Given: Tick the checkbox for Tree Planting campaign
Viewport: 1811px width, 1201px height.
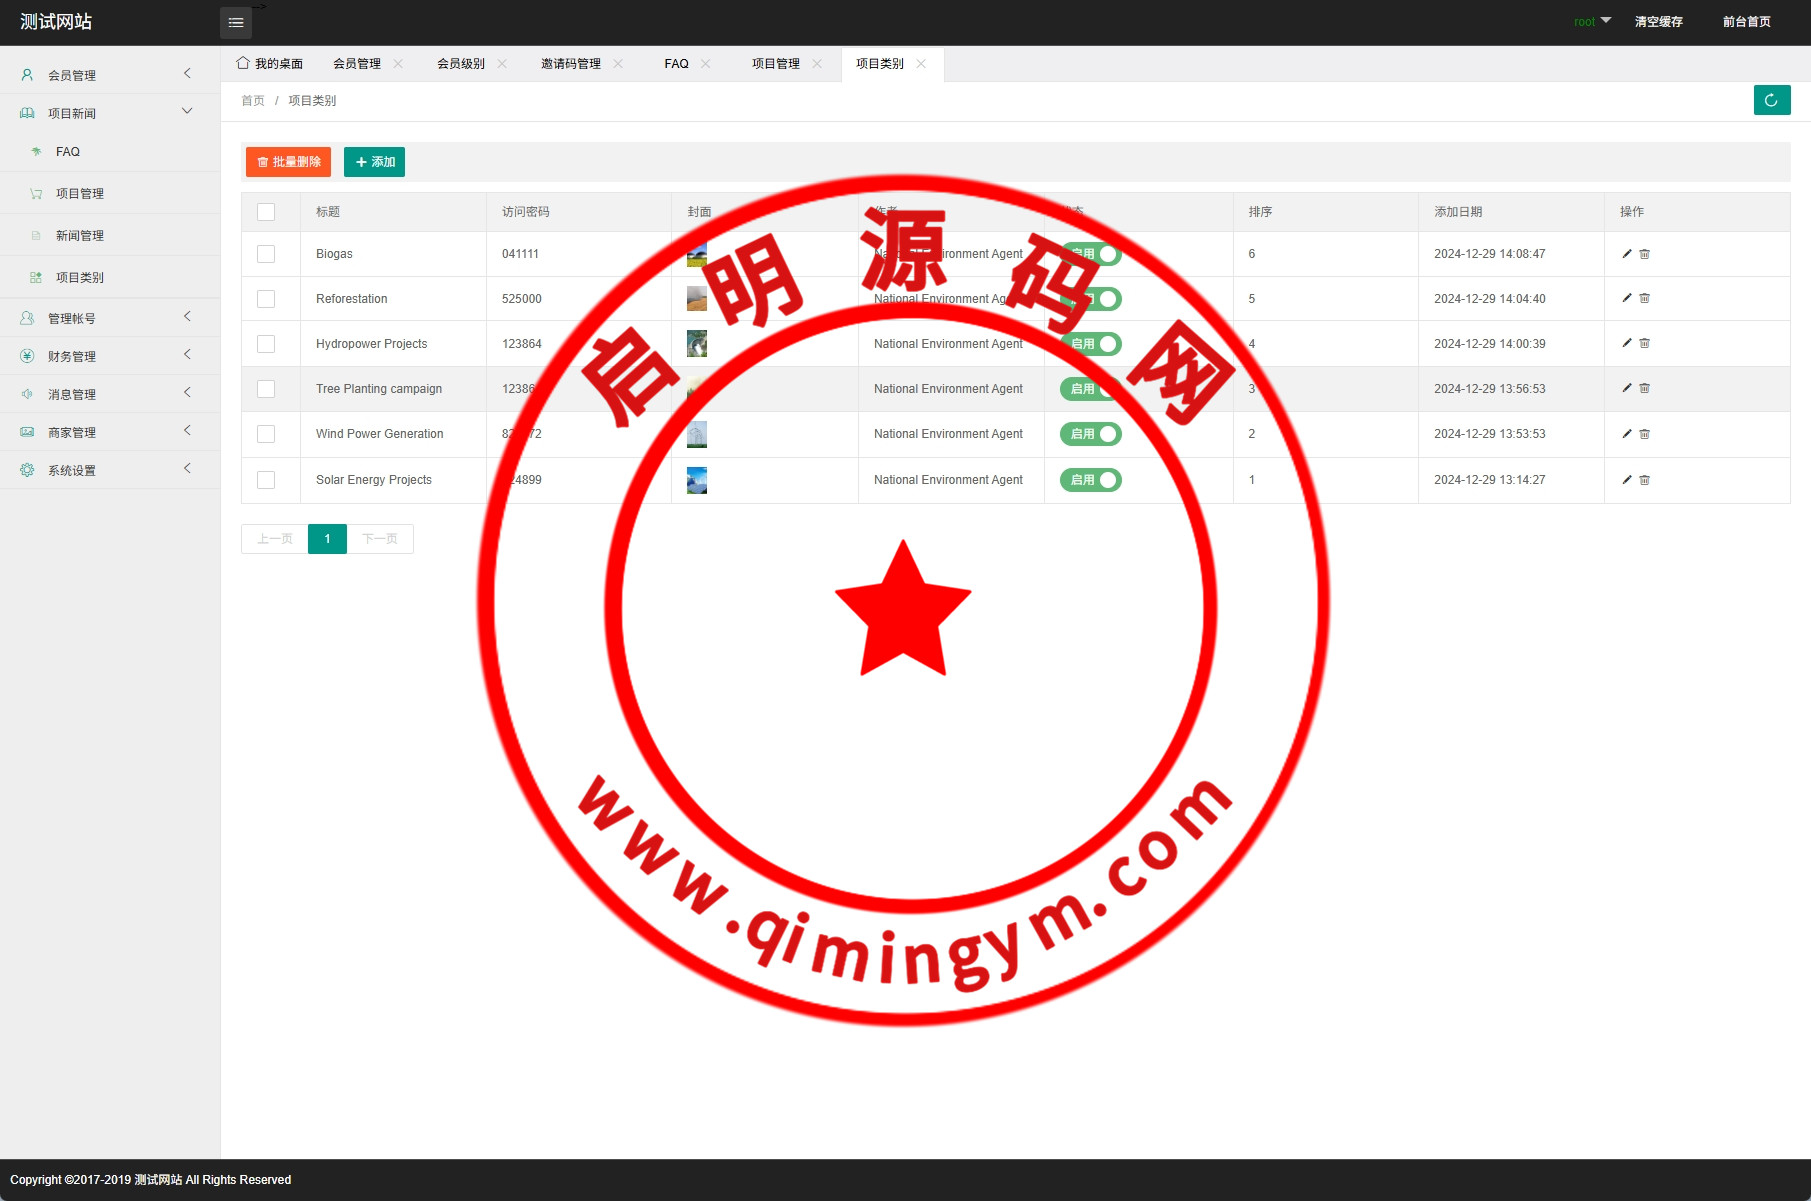Looking at the screenshot, I should [x=266, y=389].
